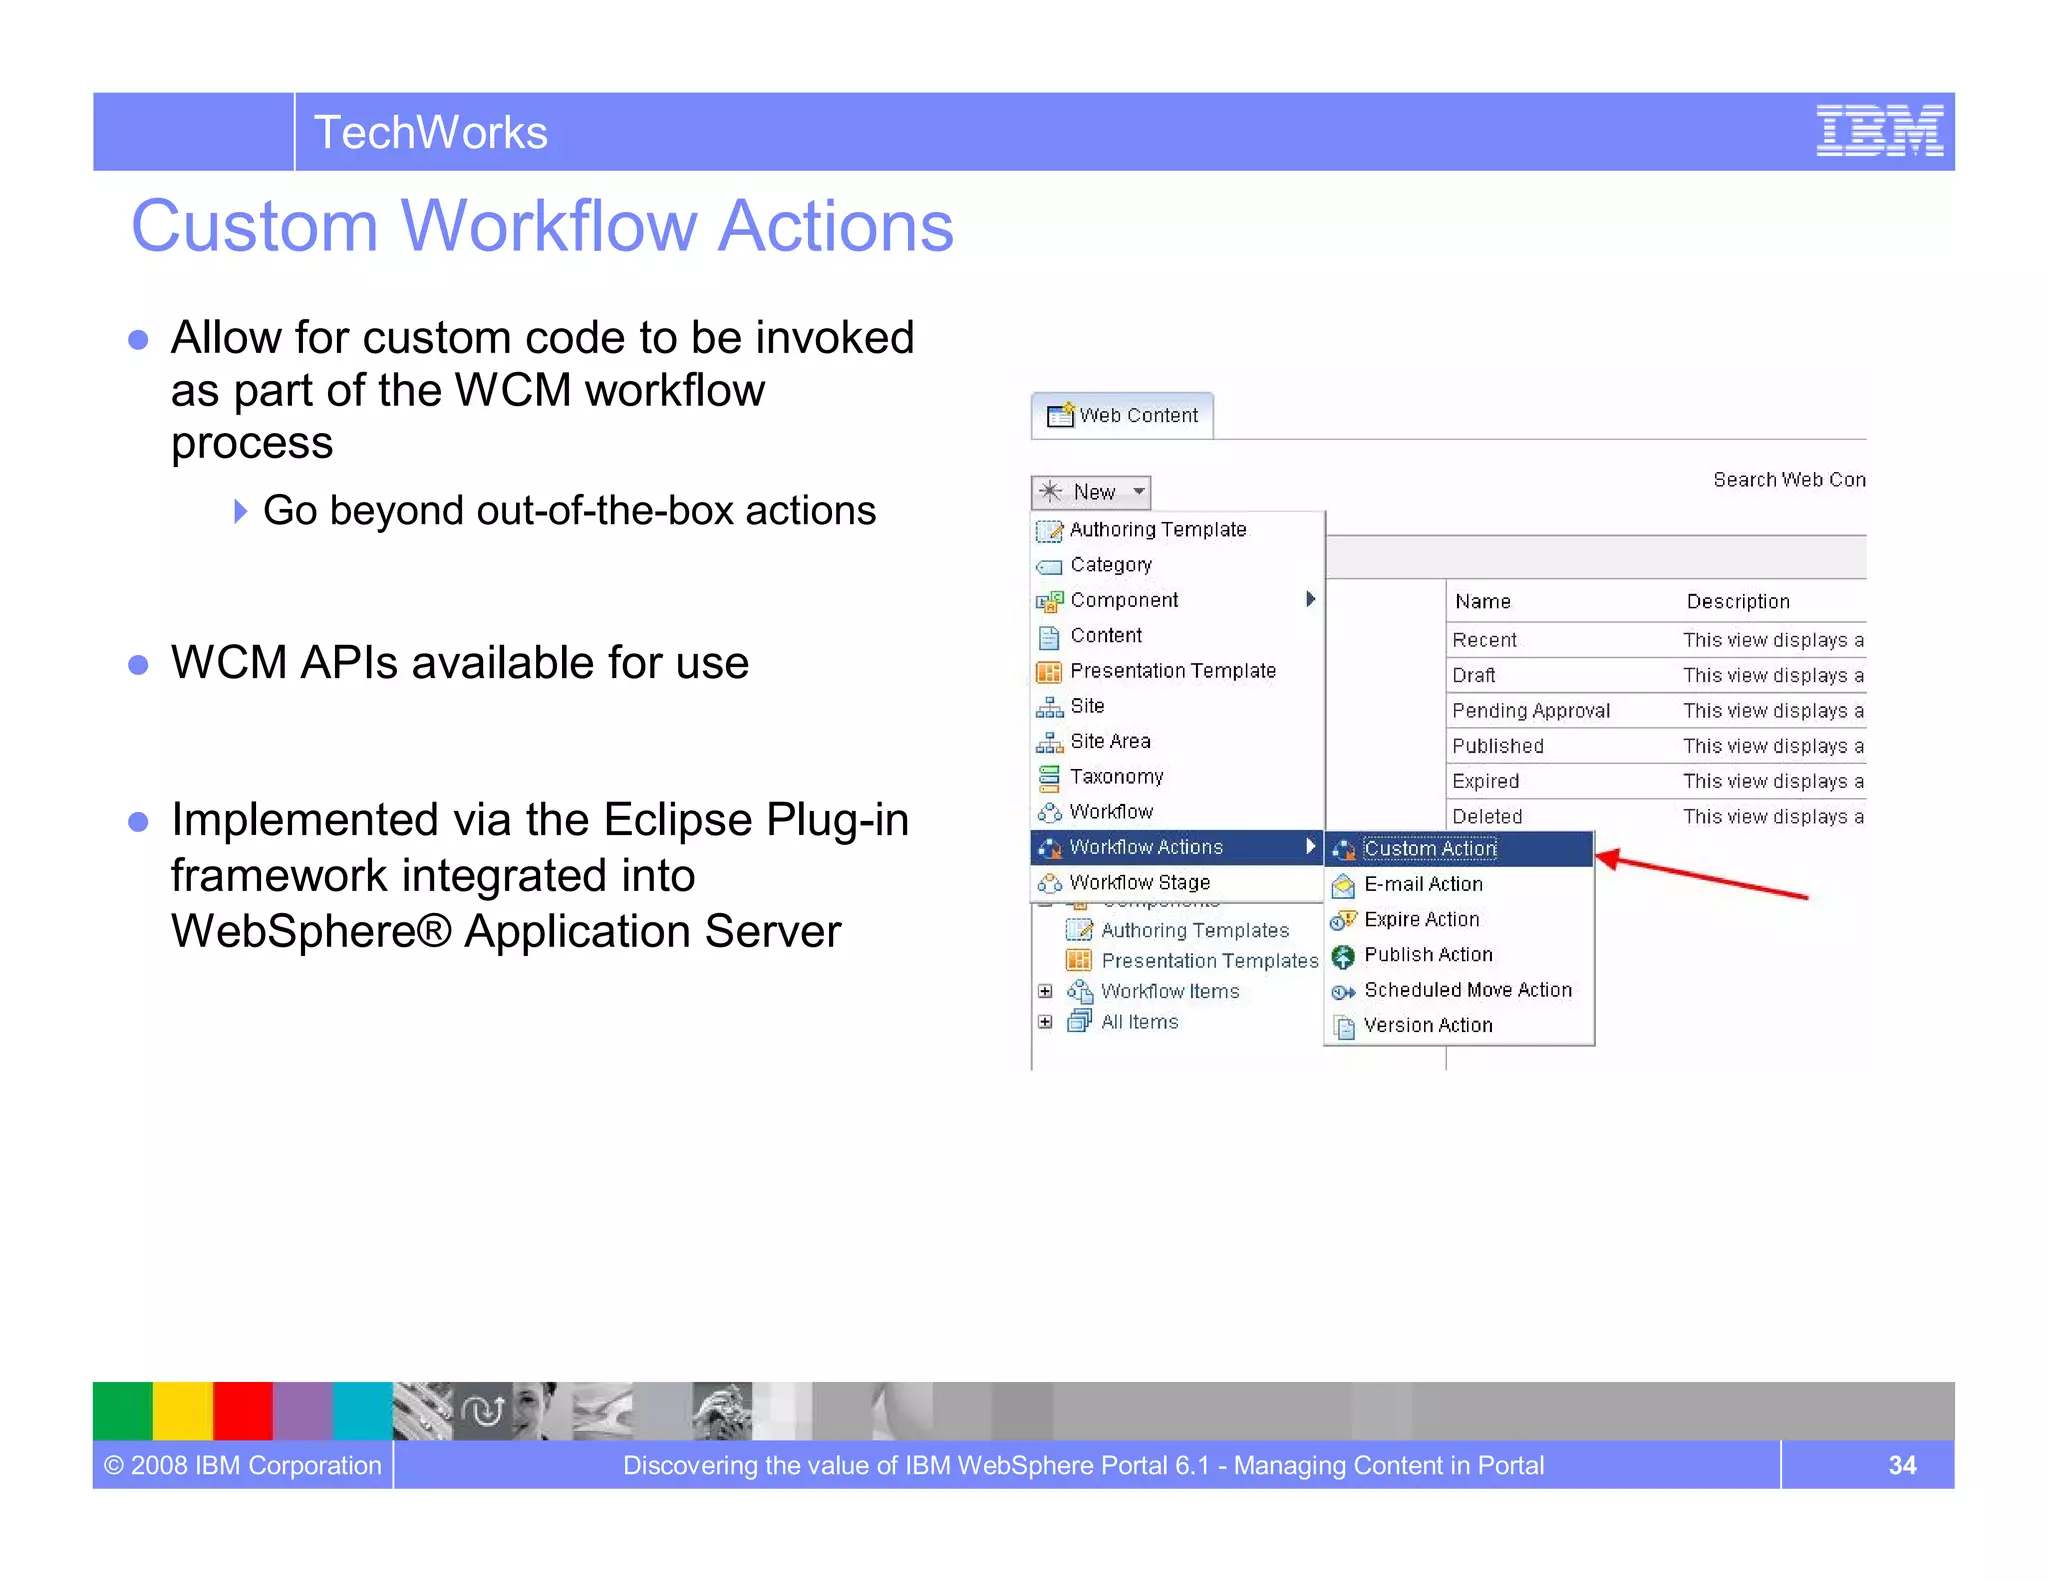2048x1582 pixels.
Task: Choose Custom Action in the submenu
Action: pyautogui.click(x=1458, y=849)
